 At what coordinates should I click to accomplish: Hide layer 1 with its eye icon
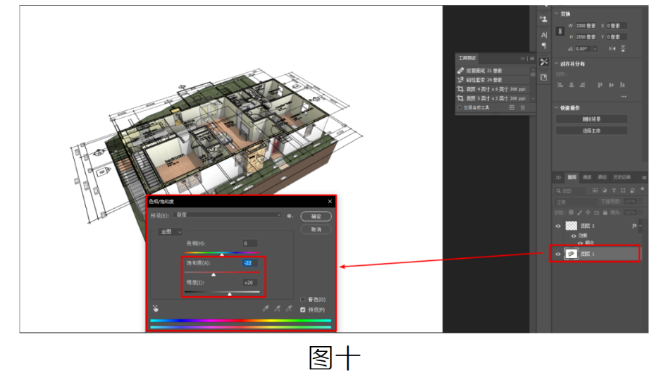point(558,254)
